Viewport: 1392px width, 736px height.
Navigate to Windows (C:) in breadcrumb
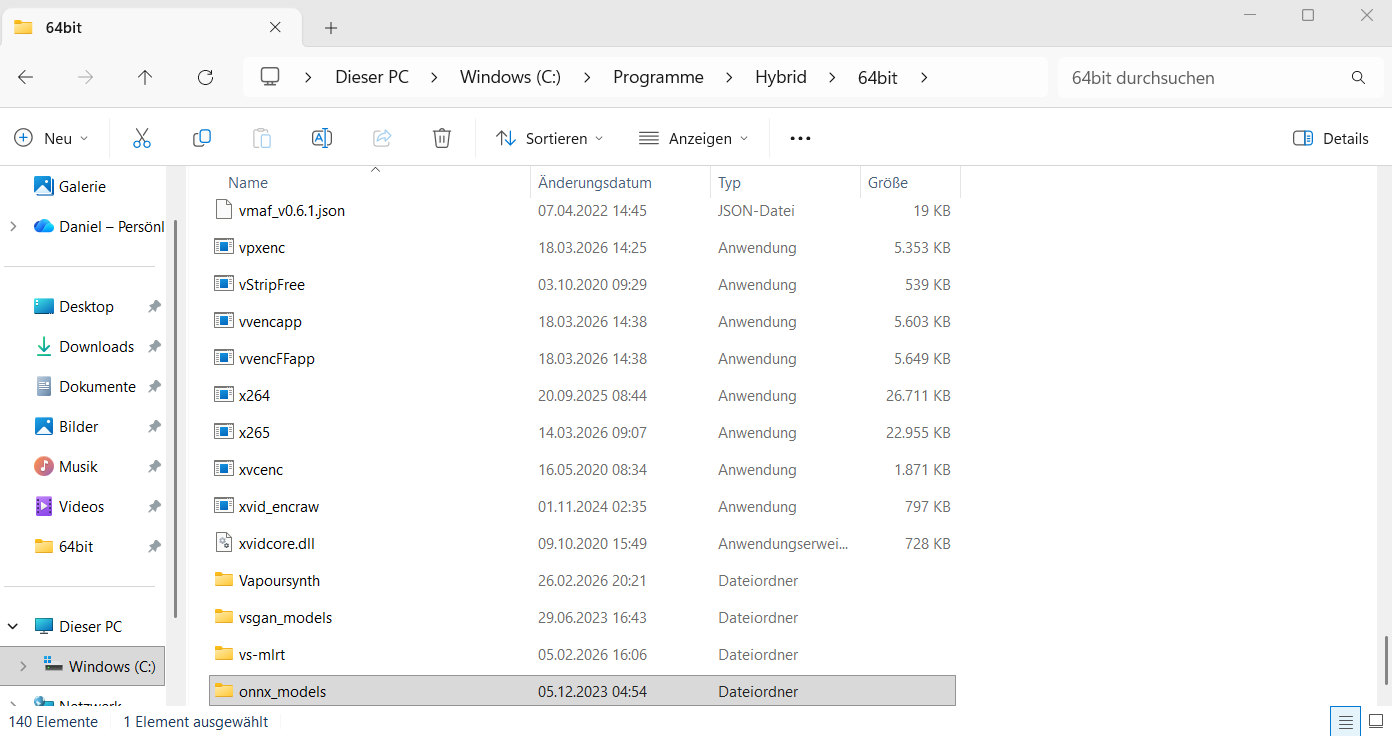(x=510, y=77)
